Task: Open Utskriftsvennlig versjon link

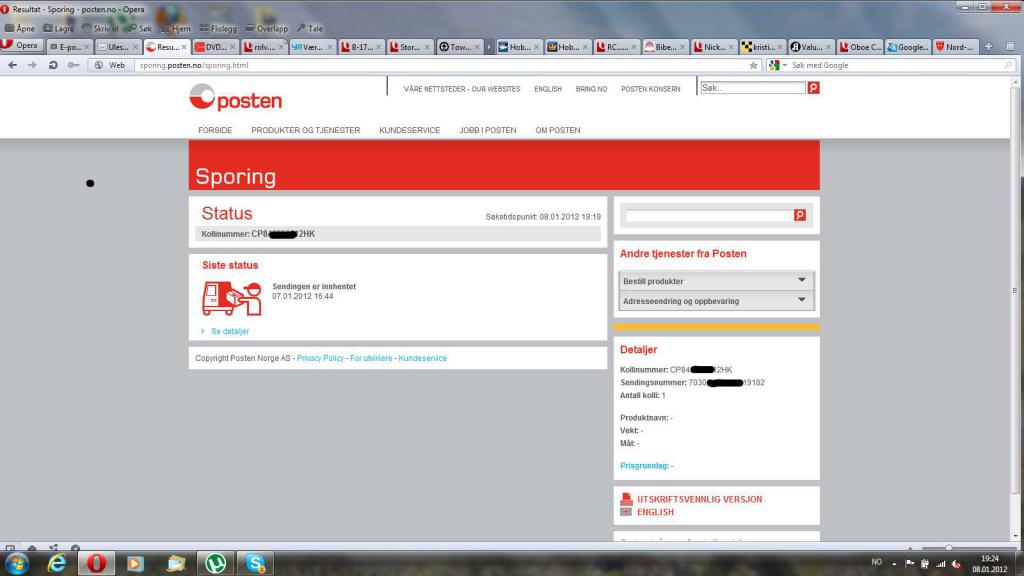Action: pos(699,499)
